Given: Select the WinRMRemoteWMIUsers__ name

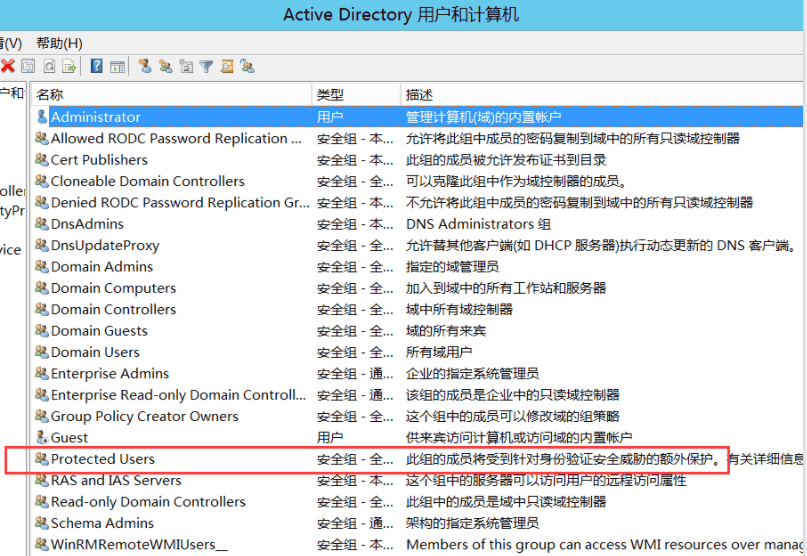Looking at the screenshot, I should point(139,545).
